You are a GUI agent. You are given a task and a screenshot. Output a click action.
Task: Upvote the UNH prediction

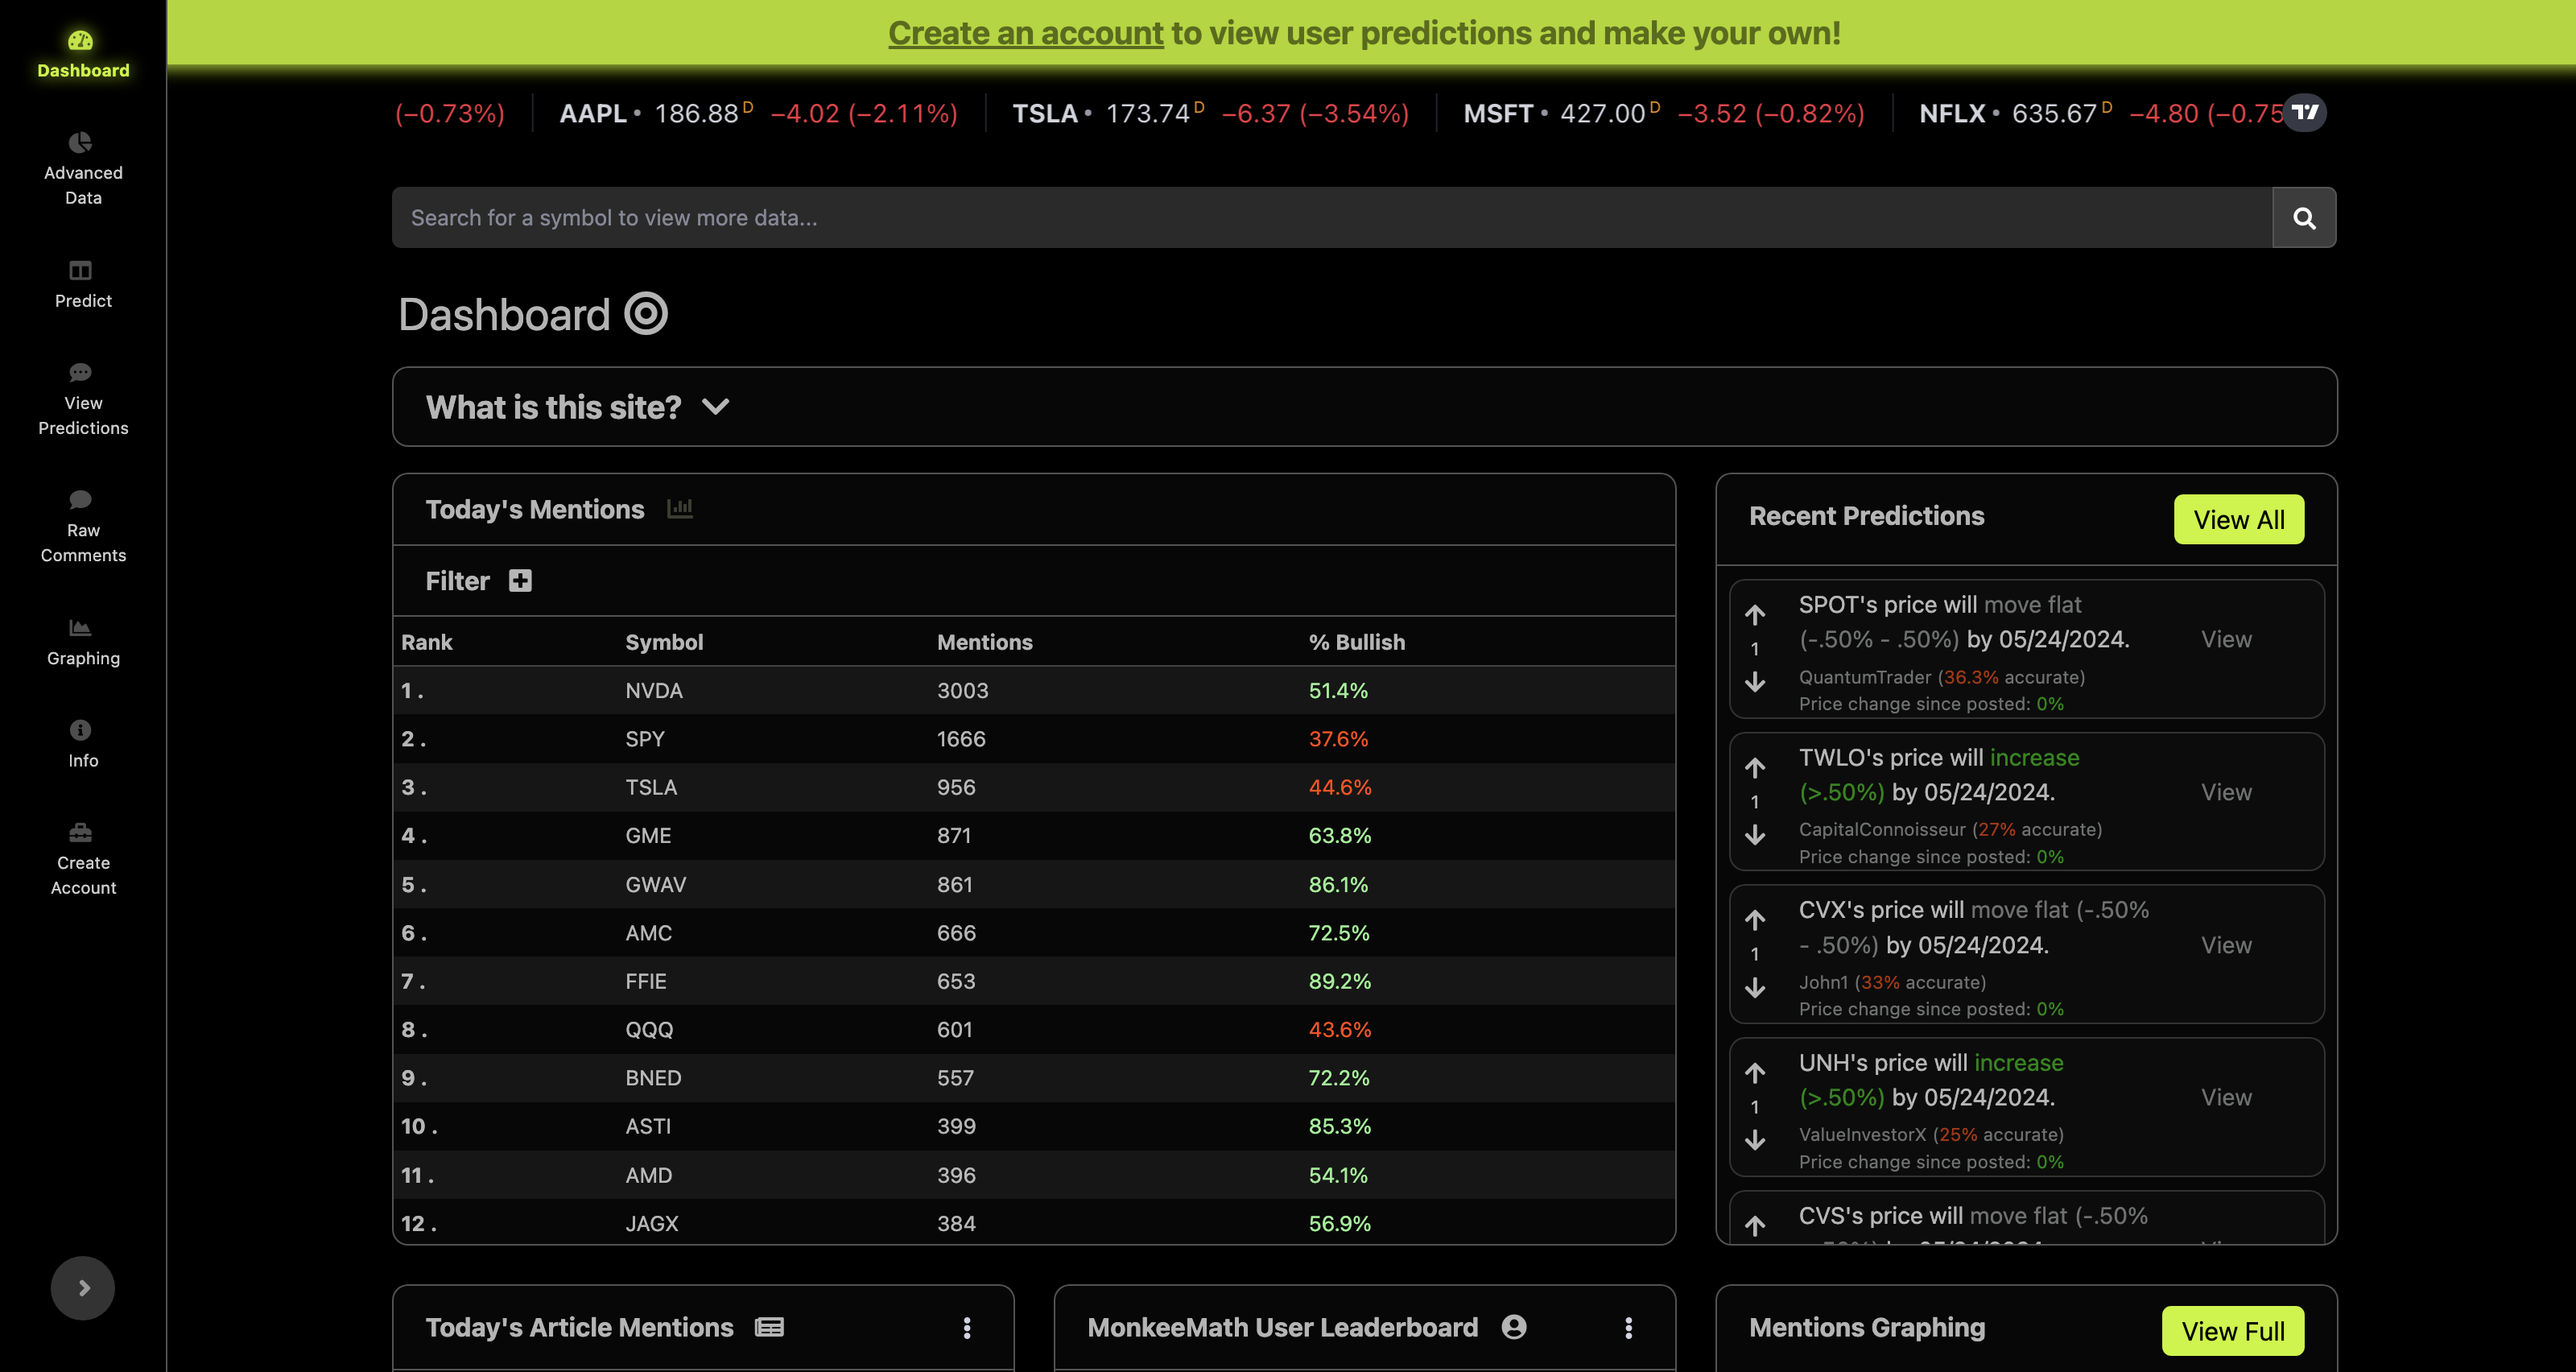[x=1755, y=1073]
